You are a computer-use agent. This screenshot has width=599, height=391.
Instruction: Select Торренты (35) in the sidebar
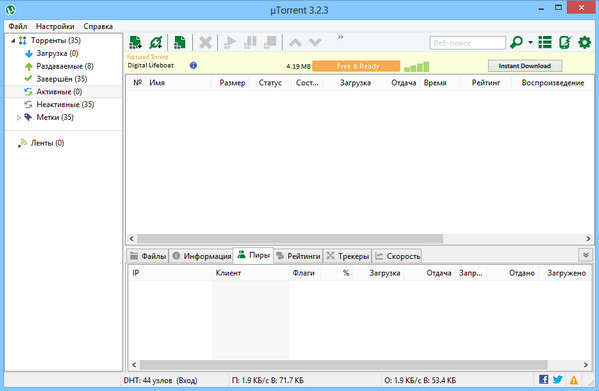coord(56,40)
